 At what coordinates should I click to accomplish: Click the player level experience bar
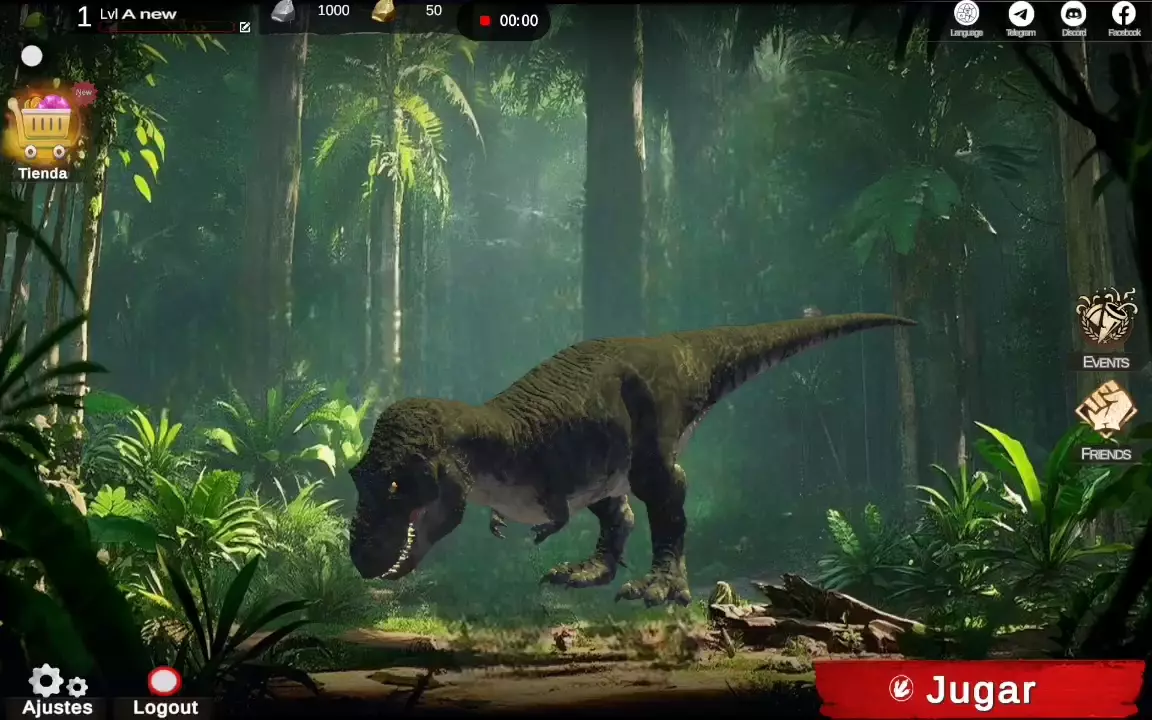pos(166,27)
